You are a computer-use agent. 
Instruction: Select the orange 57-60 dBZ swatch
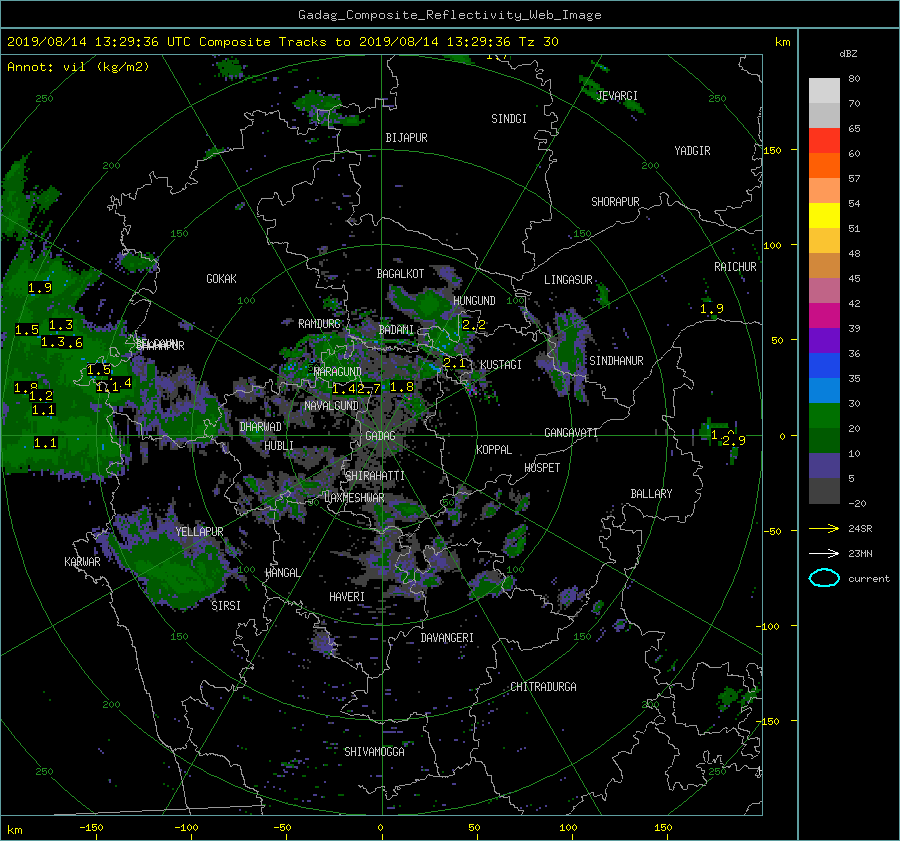click(824, 165)
